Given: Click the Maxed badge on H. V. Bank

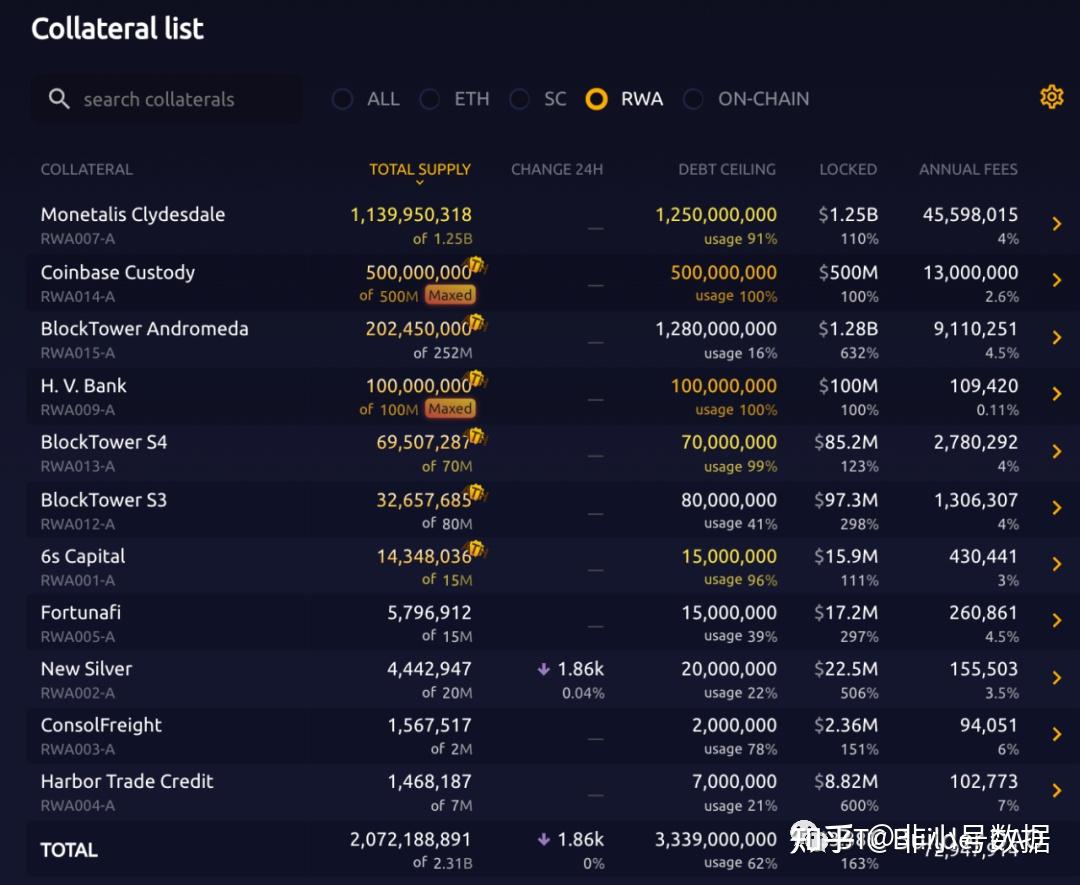Looking at the screenshot, I should pos(450,409).
